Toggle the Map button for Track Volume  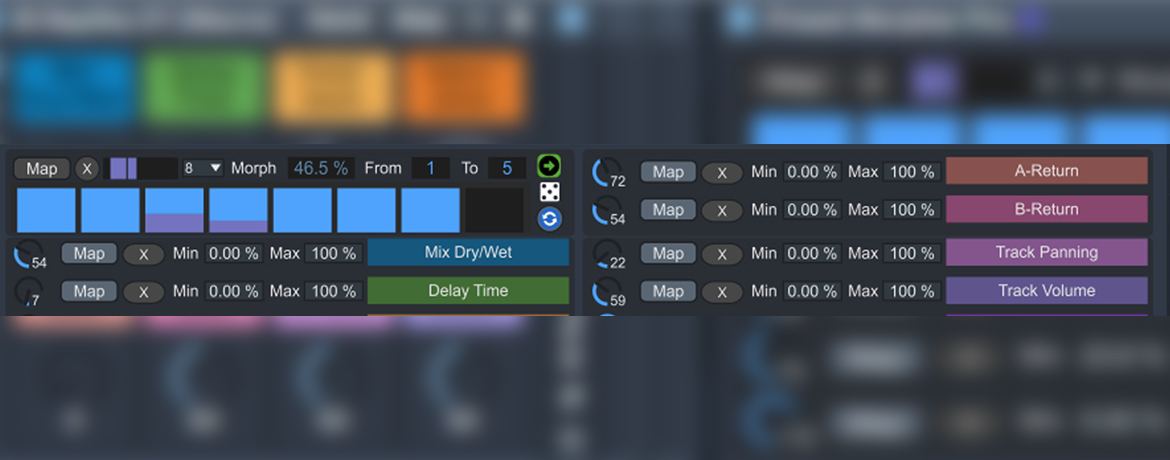click(668, 291)
